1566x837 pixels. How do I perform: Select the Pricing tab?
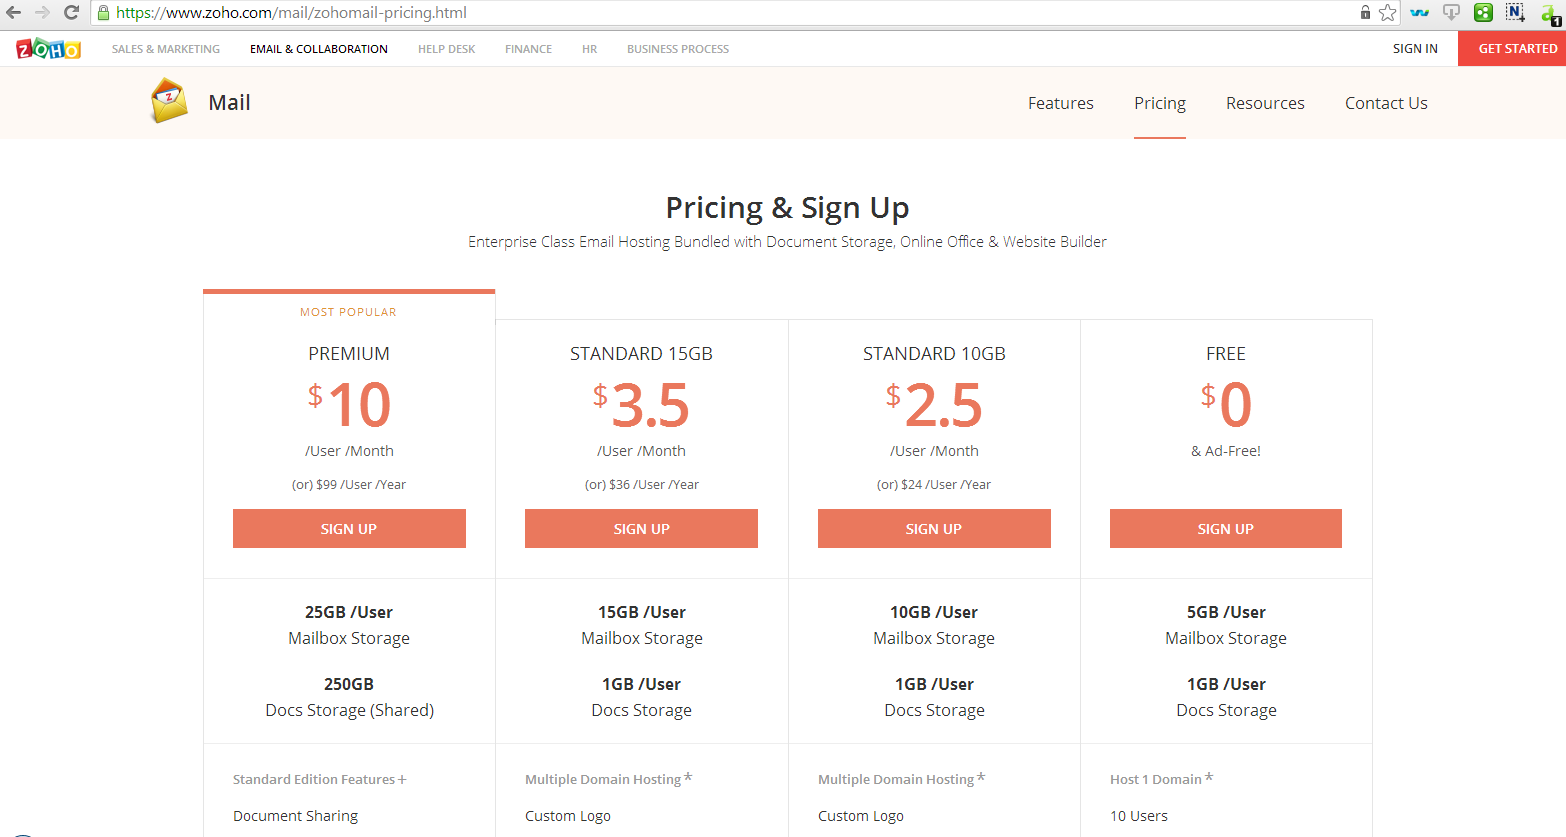pyautogui.click(x=1160, y=103)
